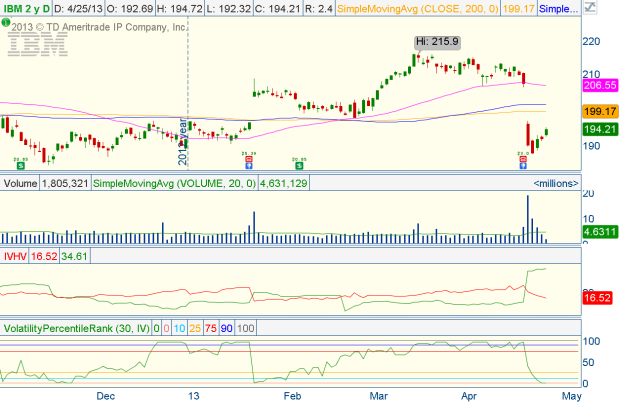This screenshot has height=402, width=625.
Task: Click the 190 price axis label
Action: click(591, 146)
